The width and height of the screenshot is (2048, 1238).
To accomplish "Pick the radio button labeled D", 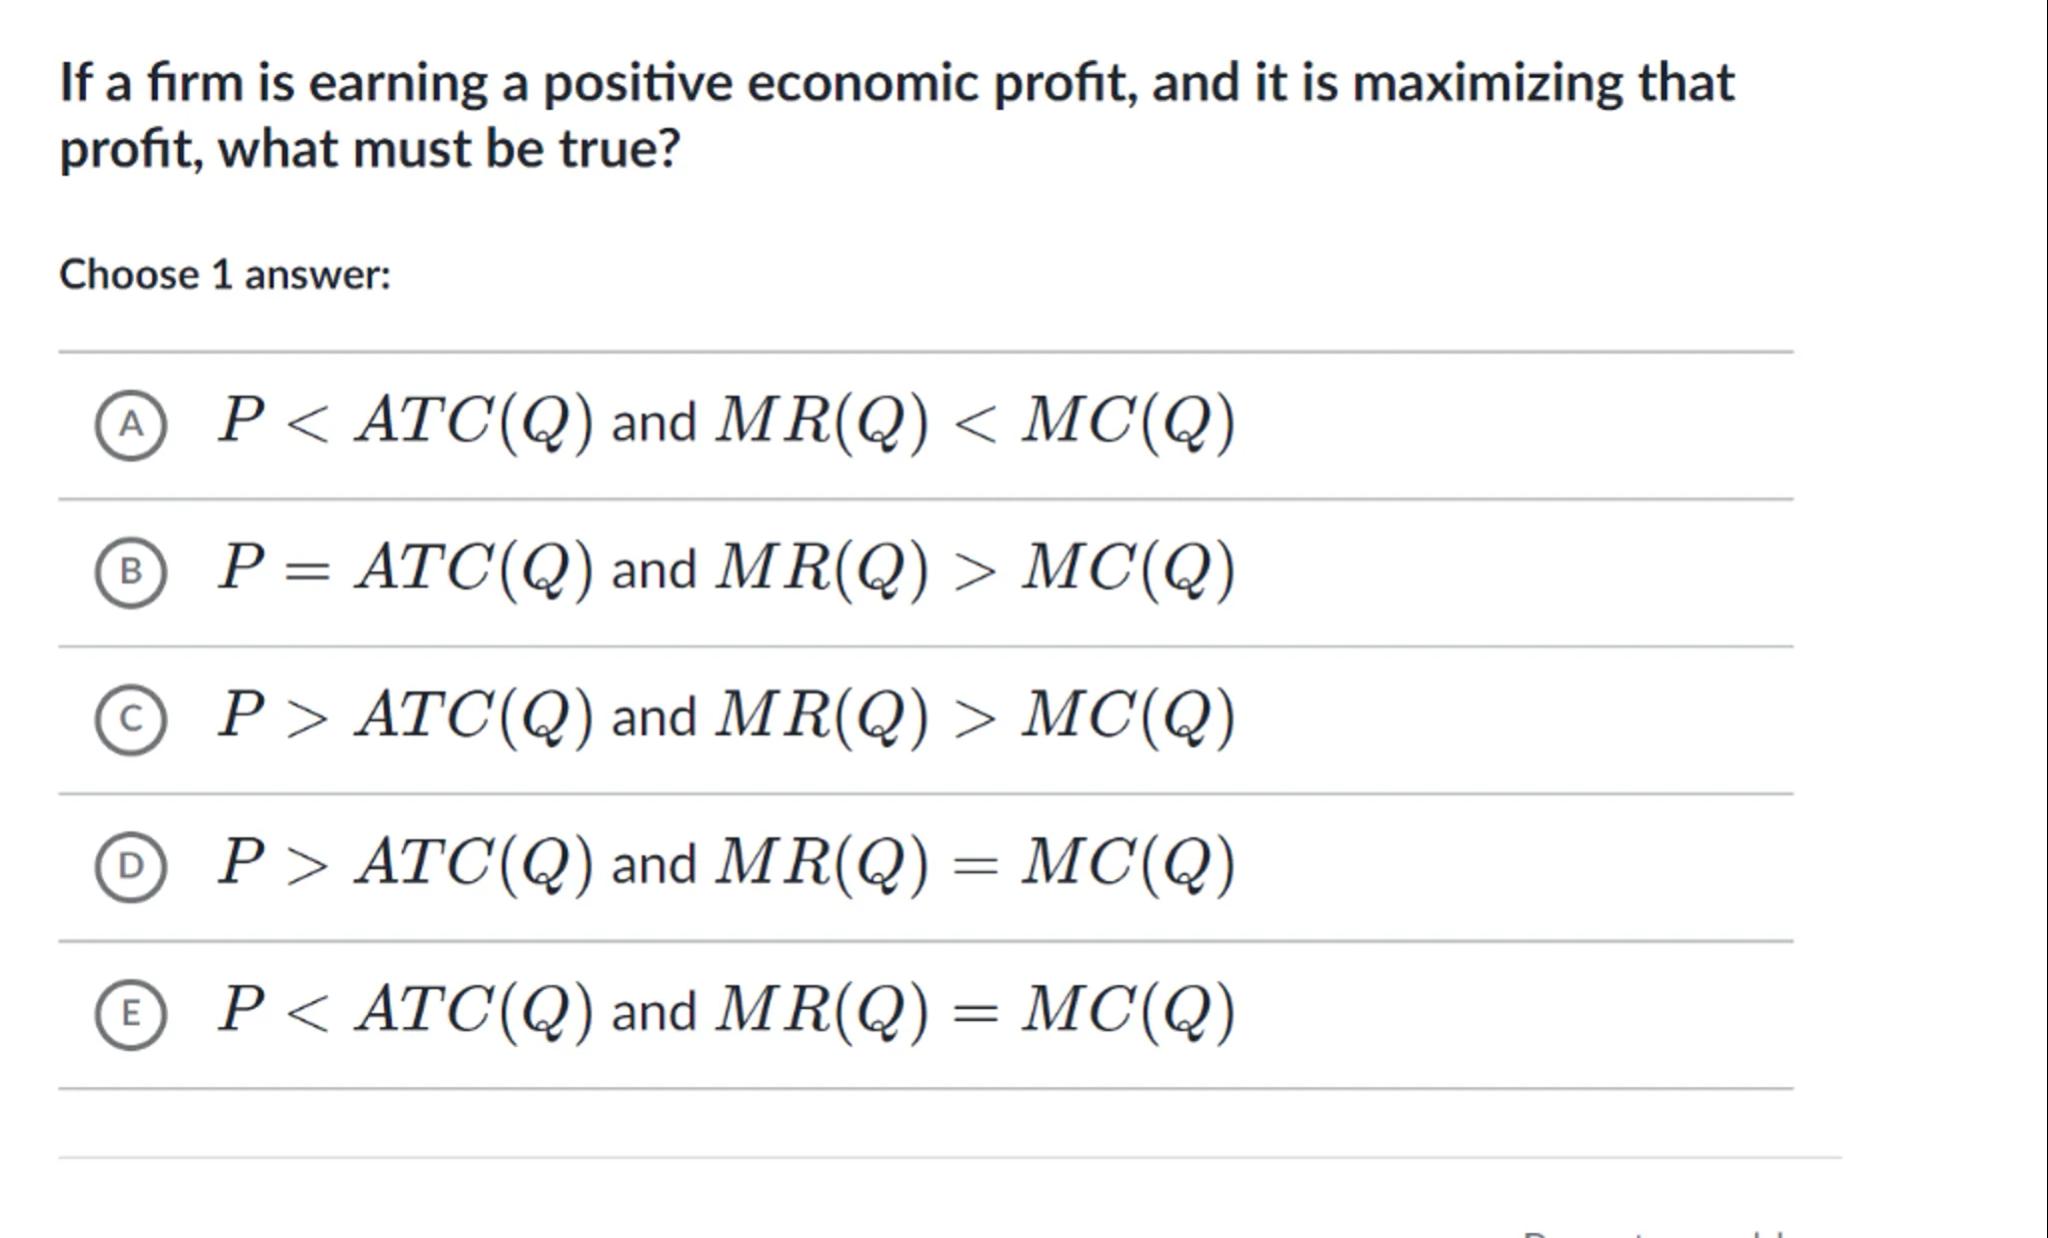I will coord(131,866).
